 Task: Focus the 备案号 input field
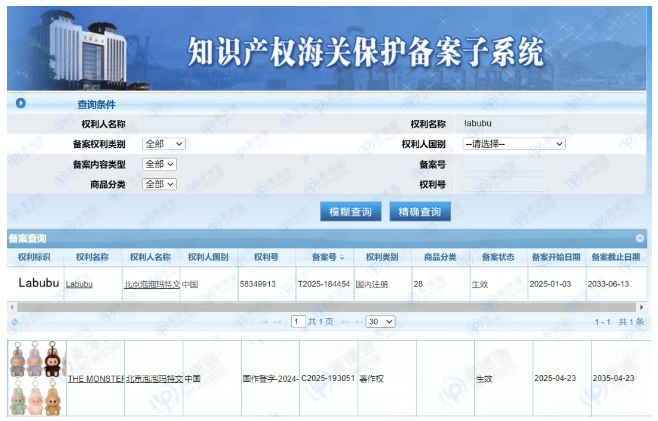pos(505,164)
